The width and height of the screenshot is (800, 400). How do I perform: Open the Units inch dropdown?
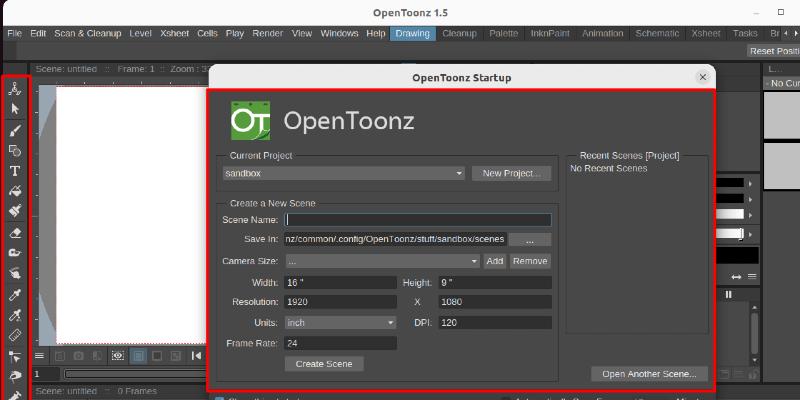[340, 323]
